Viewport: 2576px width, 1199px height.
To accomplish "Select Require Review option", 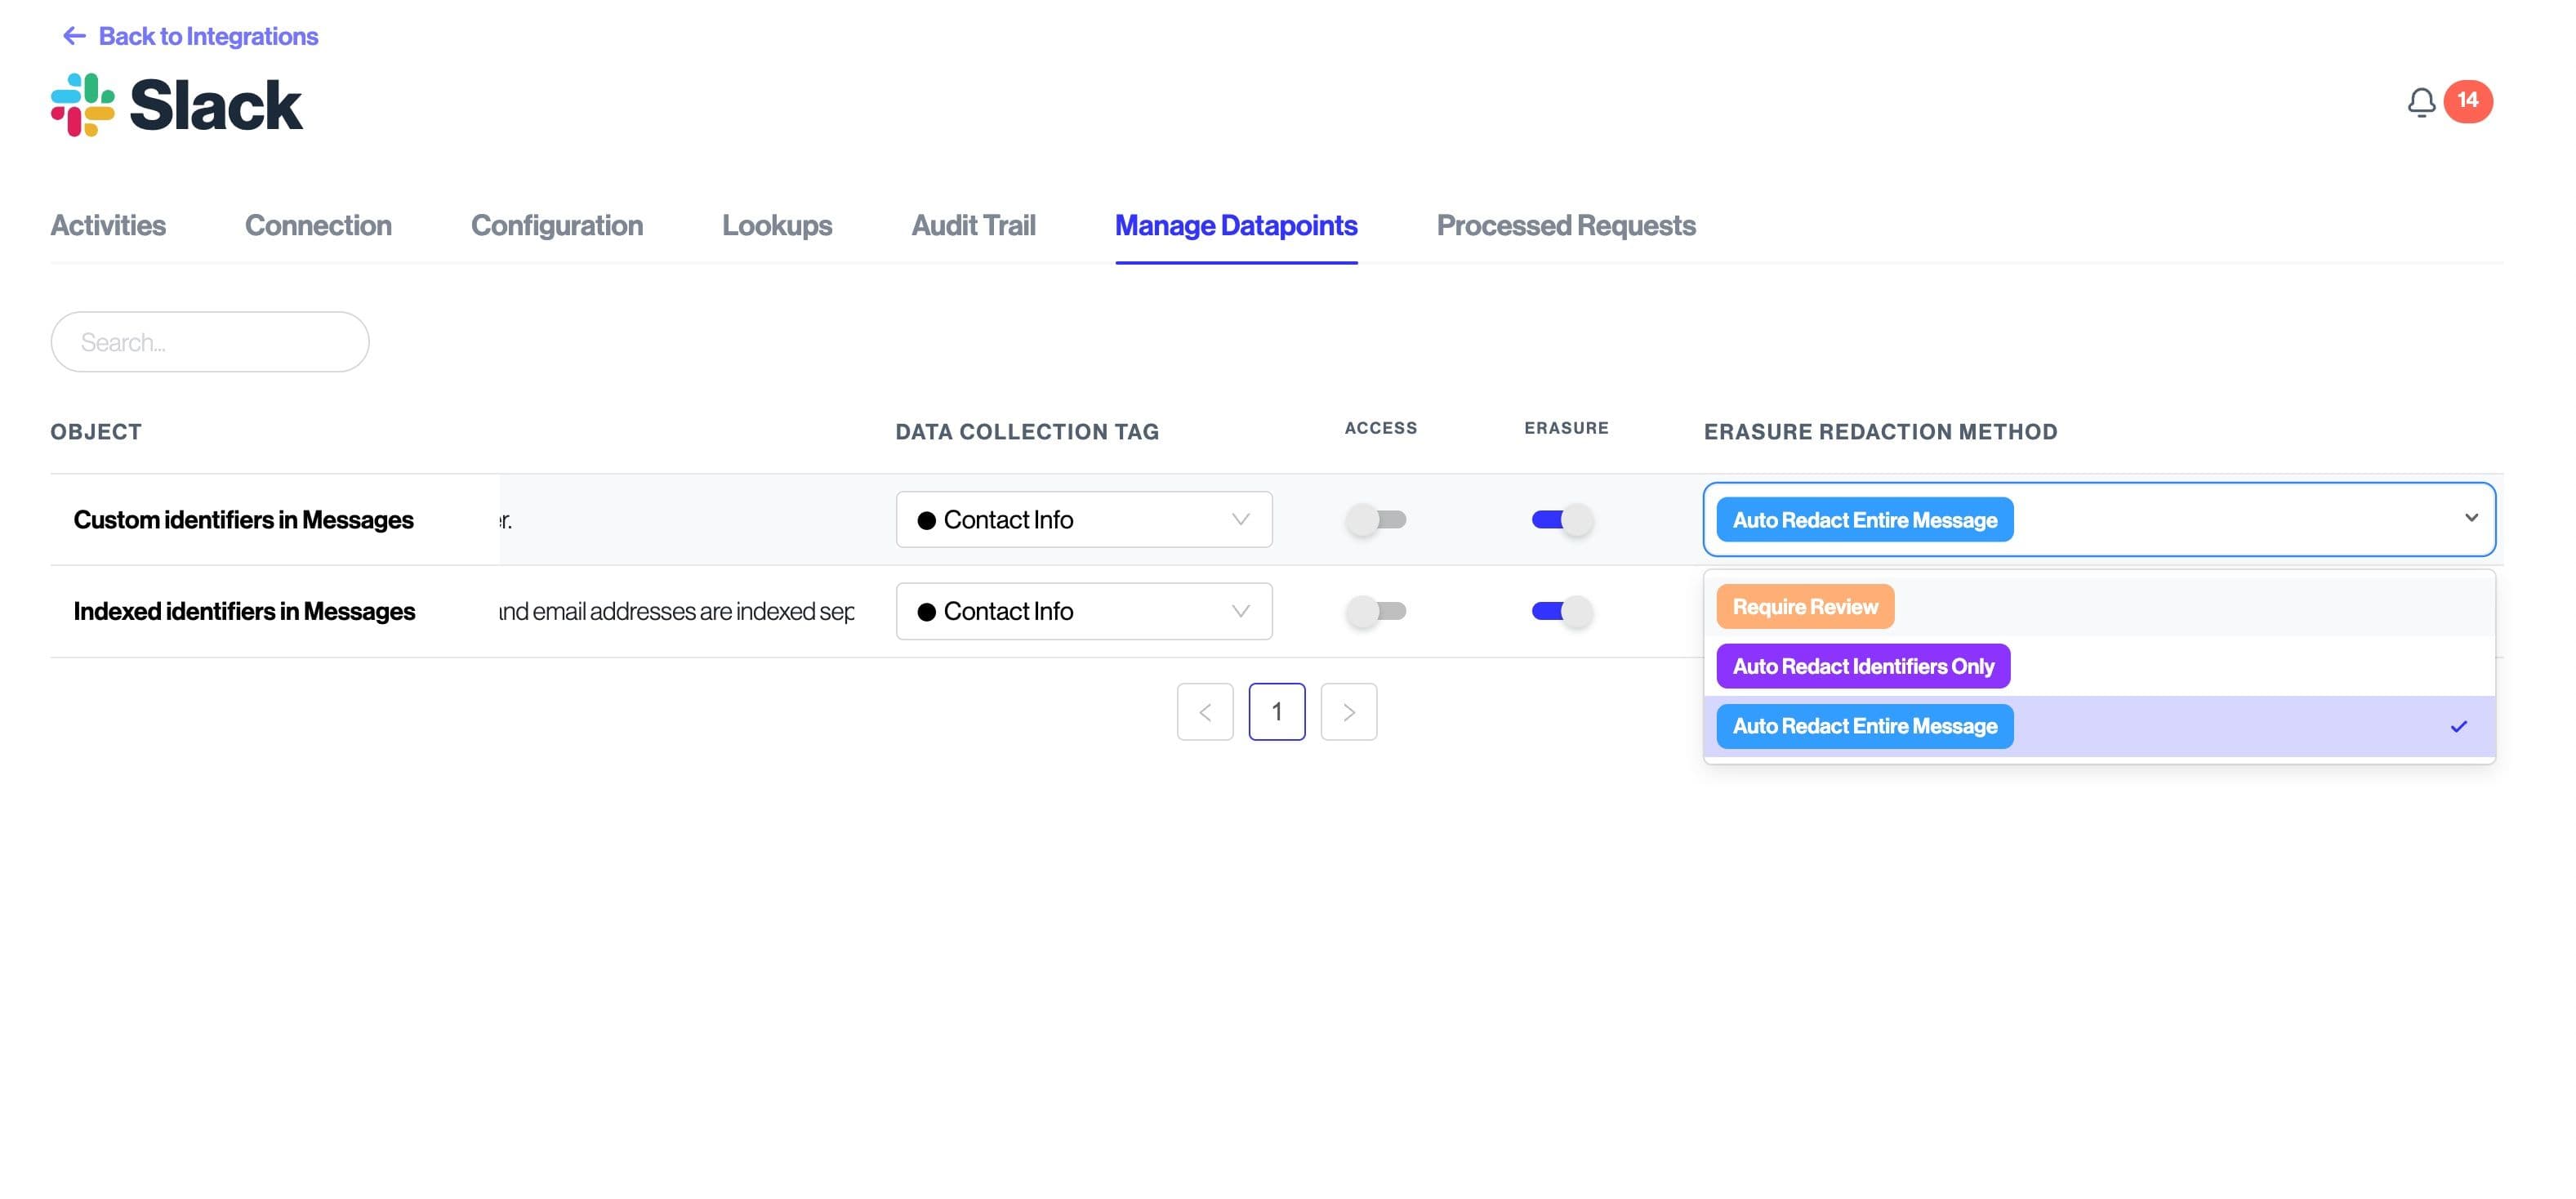I will 1804,607.
